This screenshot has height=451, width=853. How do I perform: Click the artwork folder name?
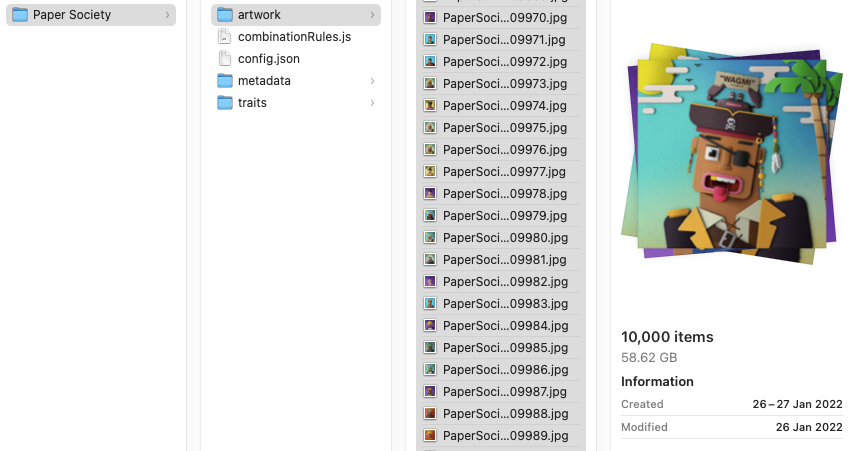(259, 15)
